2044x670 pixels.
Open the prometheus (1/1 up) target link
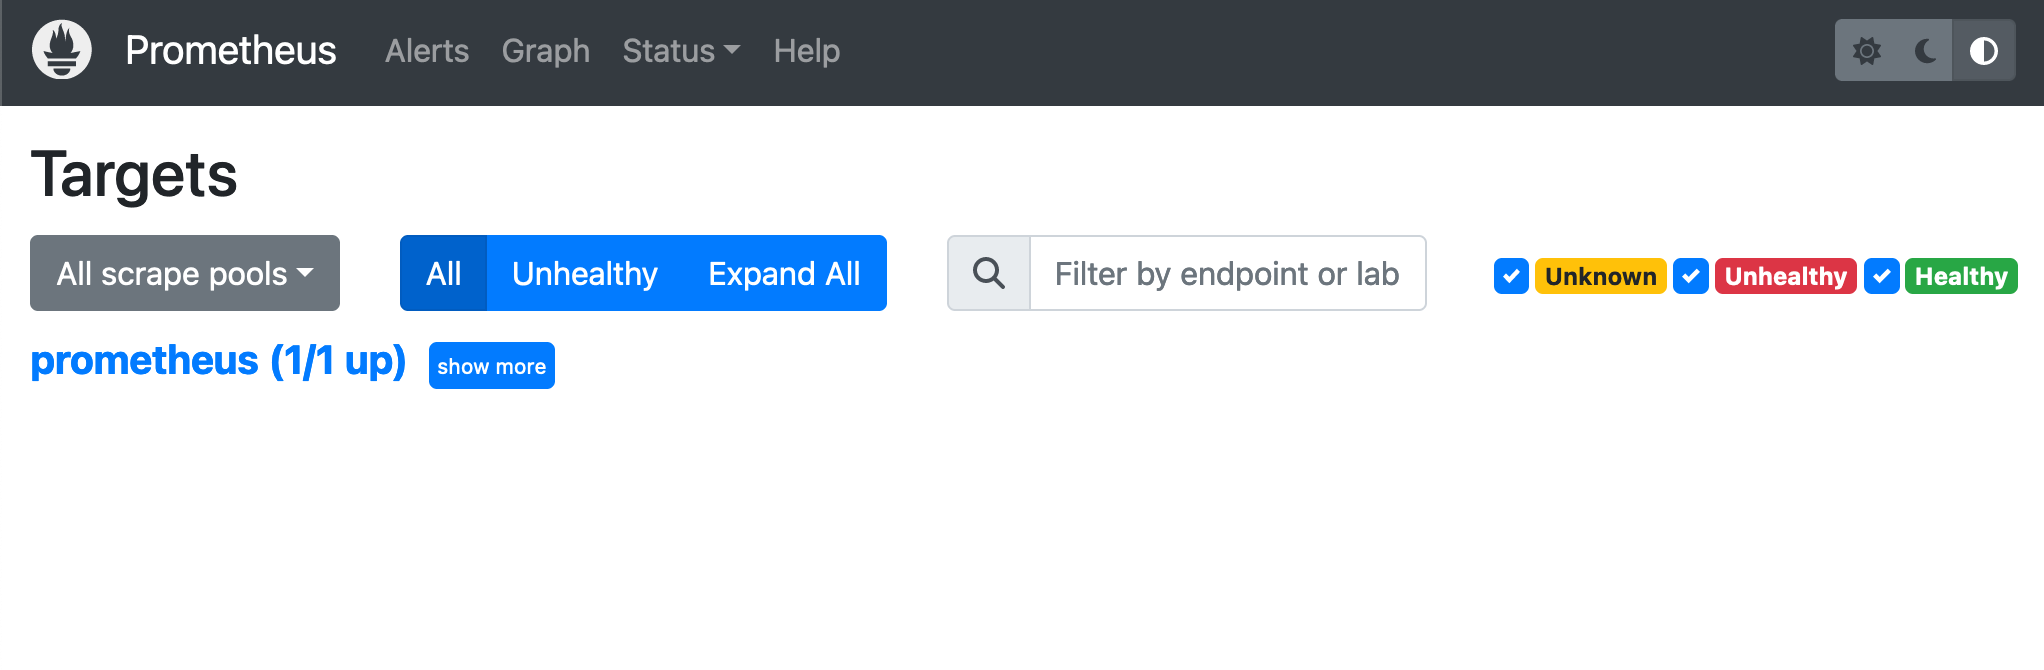218,361
